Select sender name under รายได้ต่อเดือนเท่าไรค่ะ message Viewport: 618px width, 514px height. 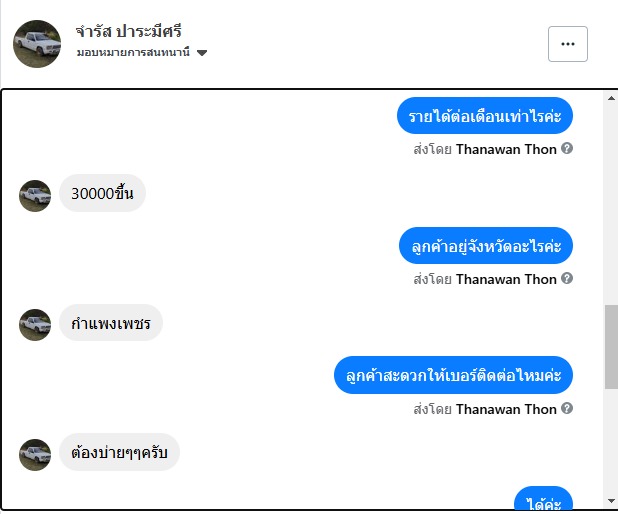point(506,149)
